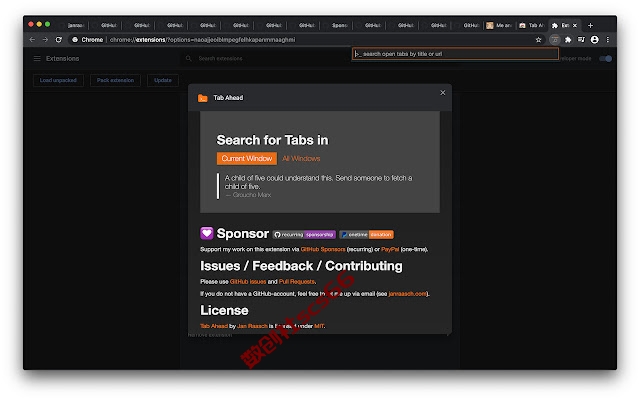Open the recurring sponsorship badge
Image resolution: width=640 pixels, height=400 pixels.
coord(304,235)
